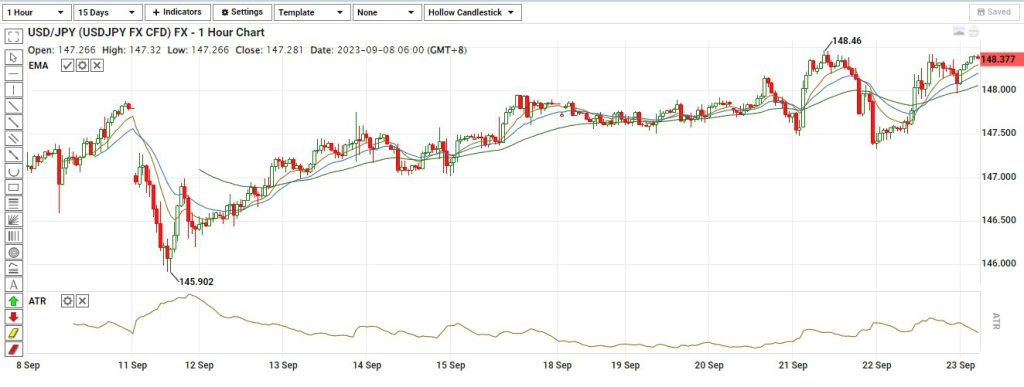Click the Saved button
Image resolution: width=1024 pixels, height=387 pixels.
(994, 12)
